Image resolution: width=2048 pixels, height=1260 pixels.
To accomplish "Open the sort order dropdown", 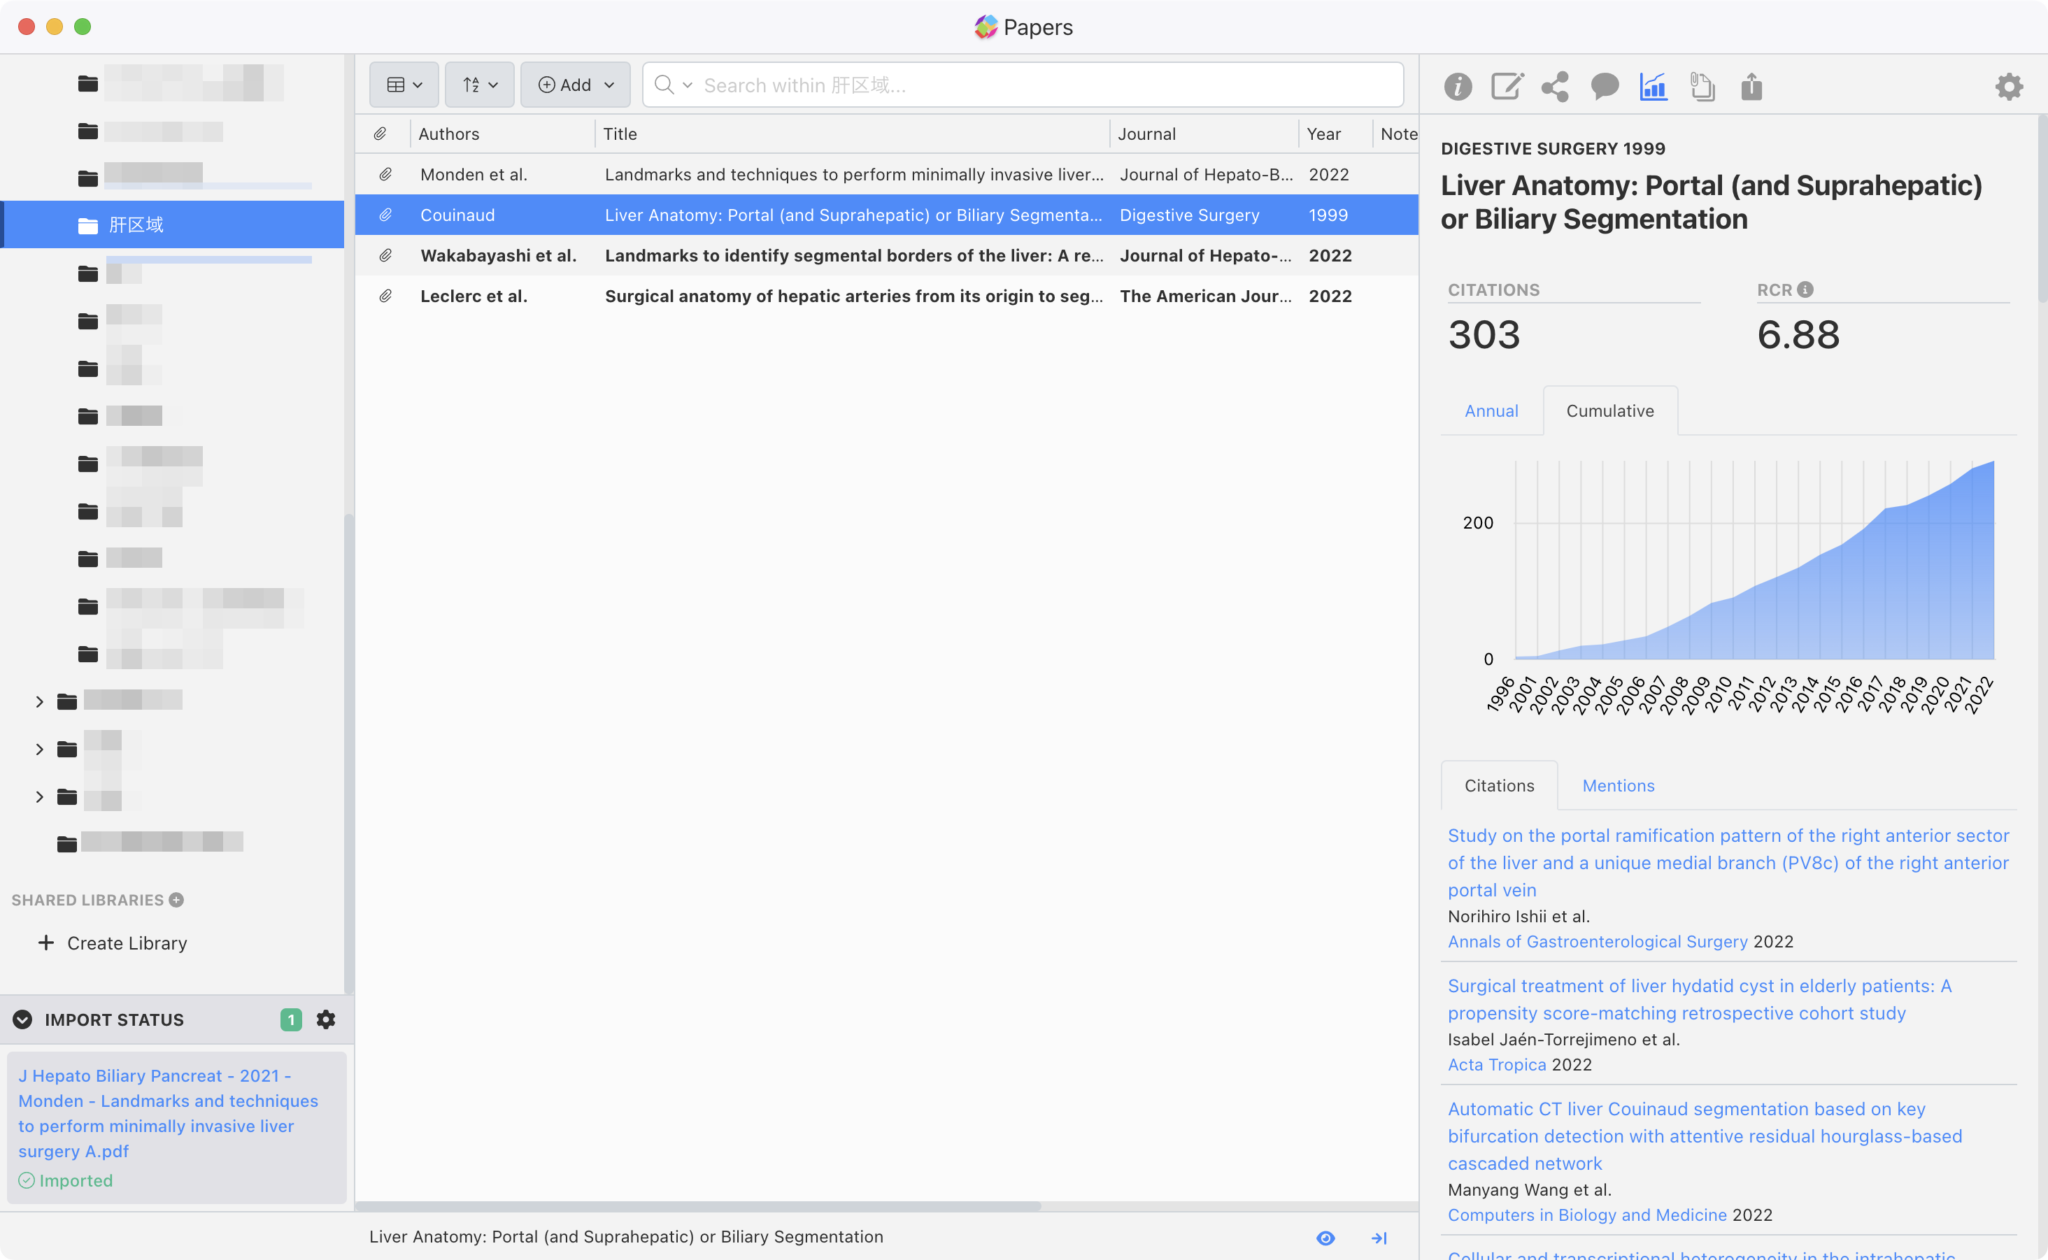I will coord(480,85).
